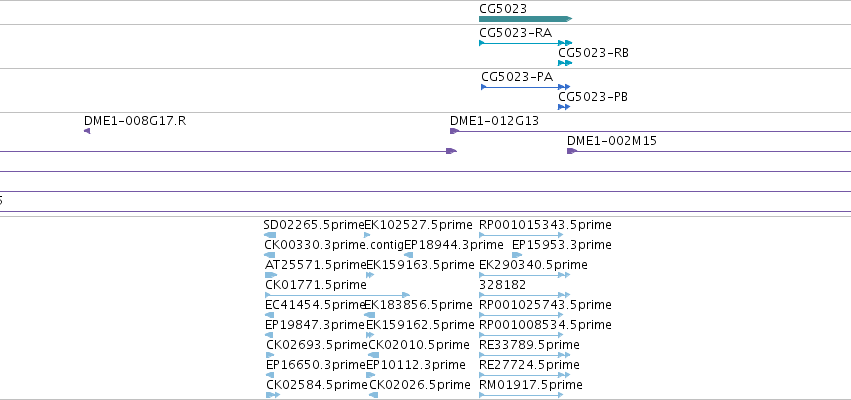Screen dimensions: 851x400
Task: Select the CG5023-PB protein arrows
Action: (564, 107)
